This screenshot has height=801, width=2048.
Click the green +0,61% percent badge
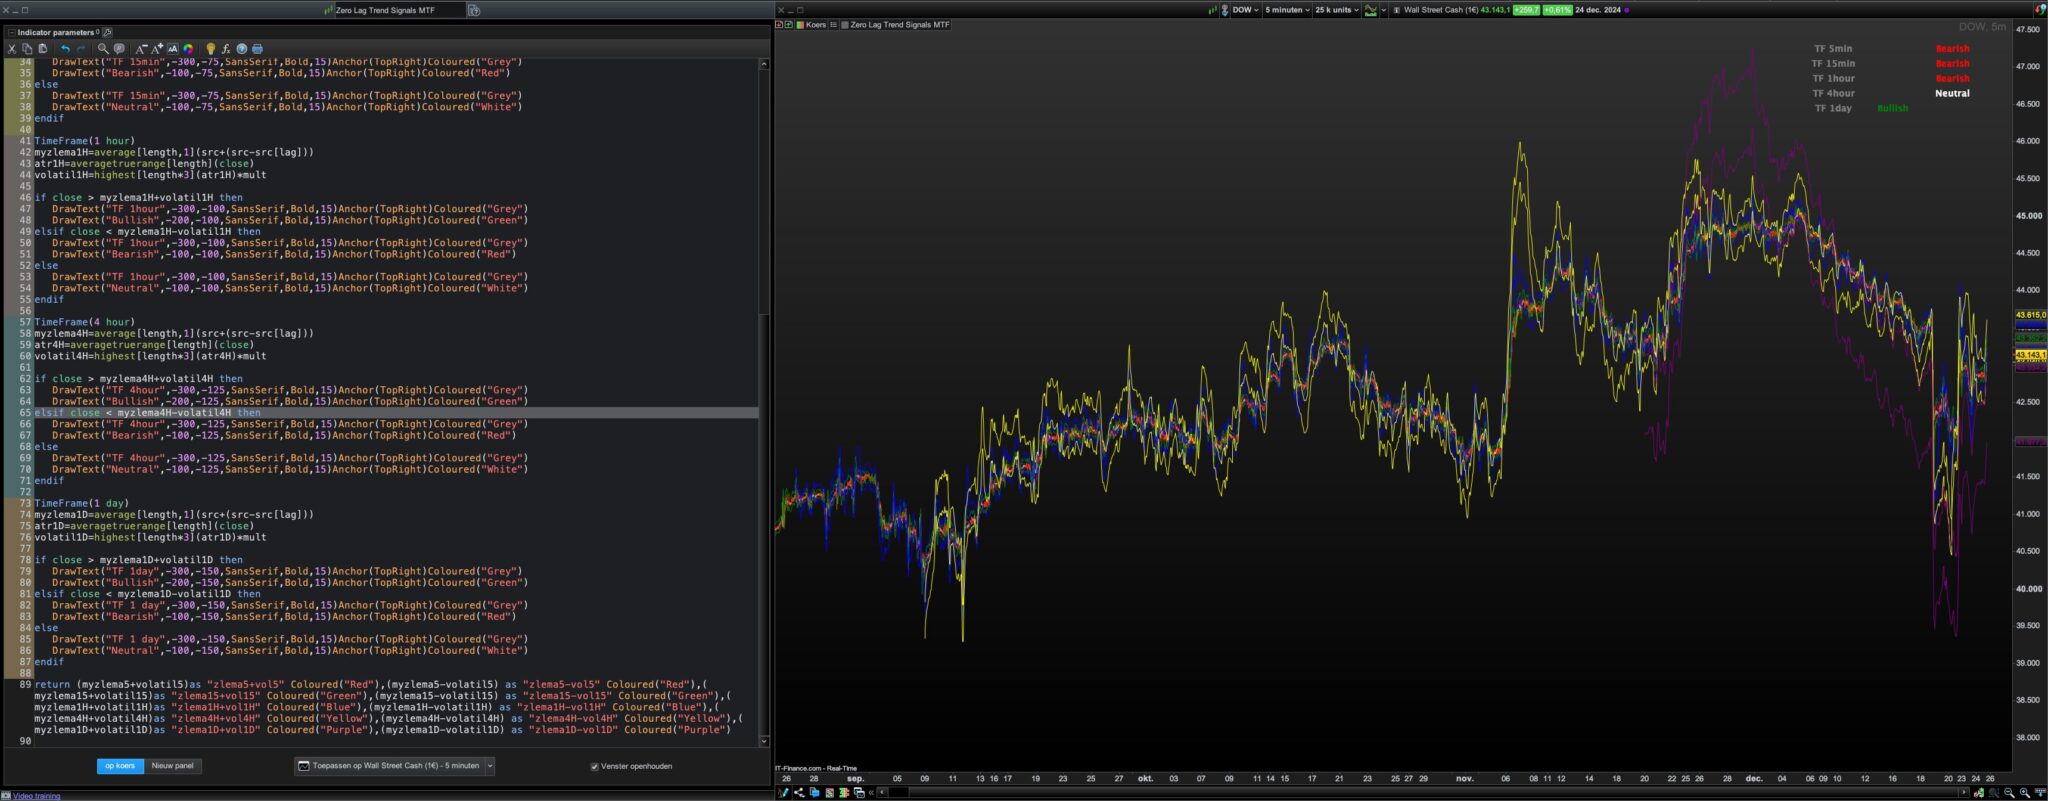[x=1557, y=10]
